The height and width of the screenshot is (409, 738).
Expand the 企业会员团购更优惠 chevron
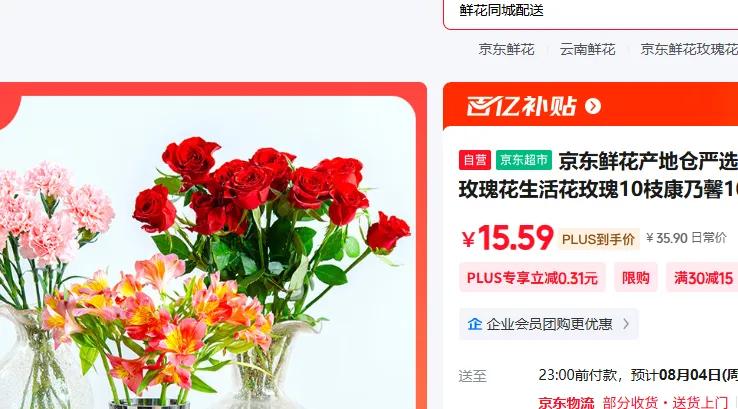pyautogui.click(x=626, y=324)
